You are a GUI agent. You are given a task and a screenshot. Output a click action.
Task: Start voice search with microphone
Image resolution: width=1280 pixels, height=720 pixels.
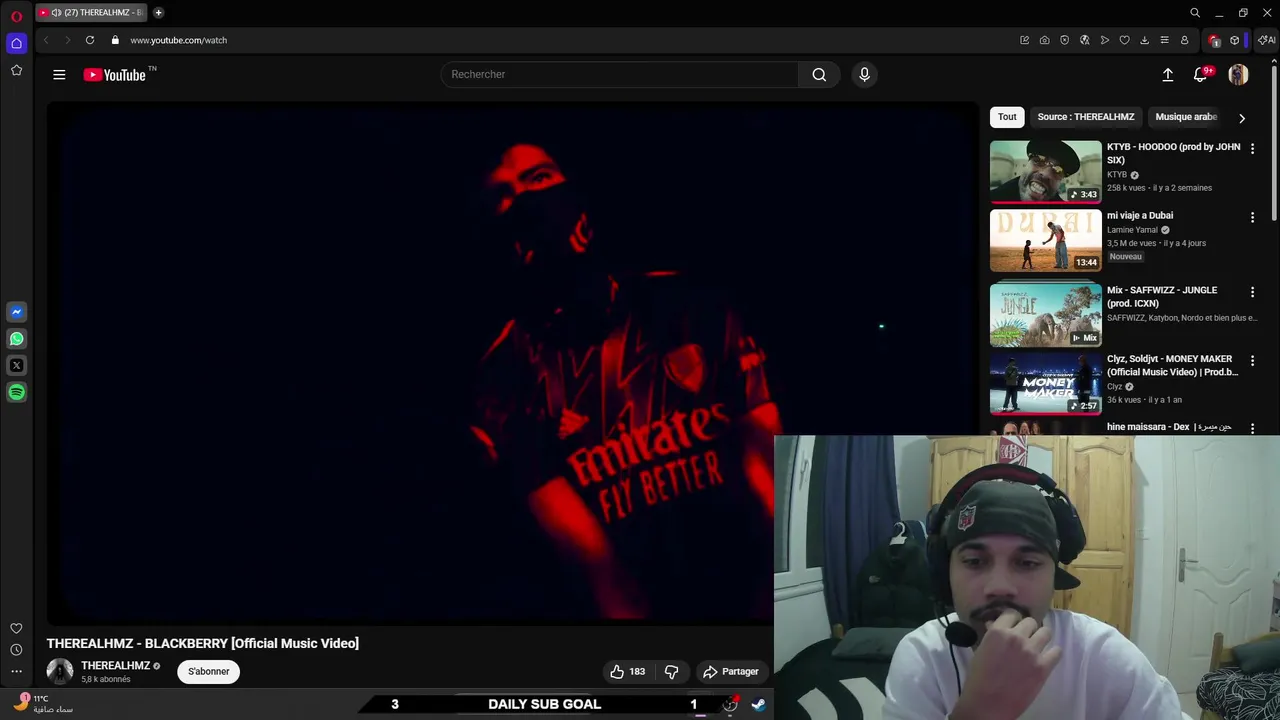click(865, 74)
